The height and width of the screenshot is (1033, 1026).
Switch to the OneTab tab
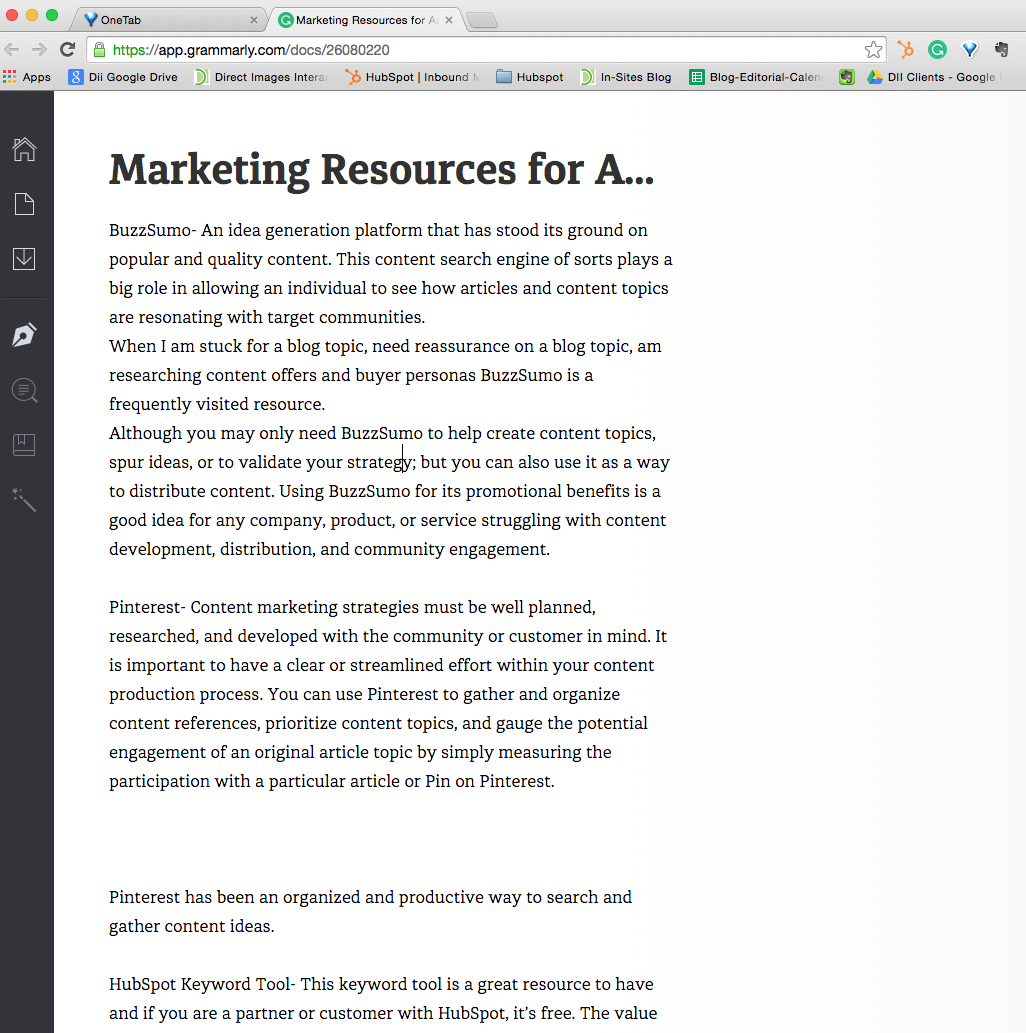(x=168, y=20)
